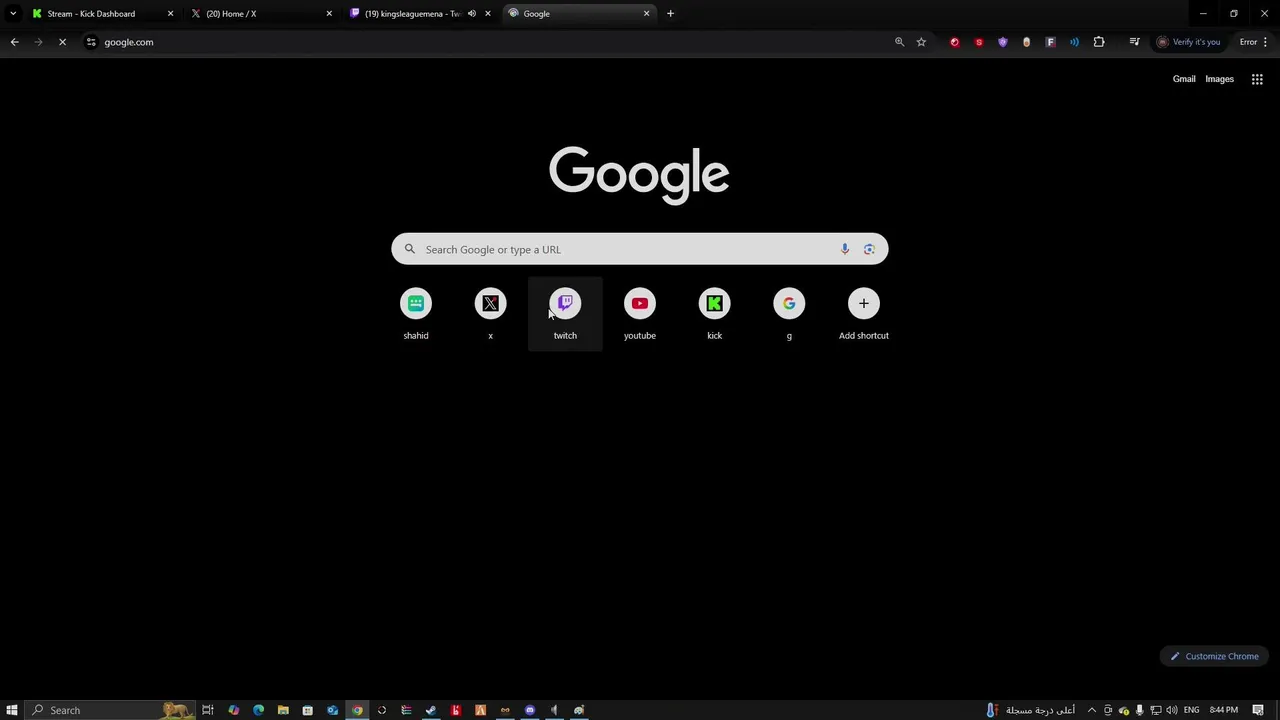Close the (20) Home / X tab
Screen dimensions: 1280x720
(329, 14)
